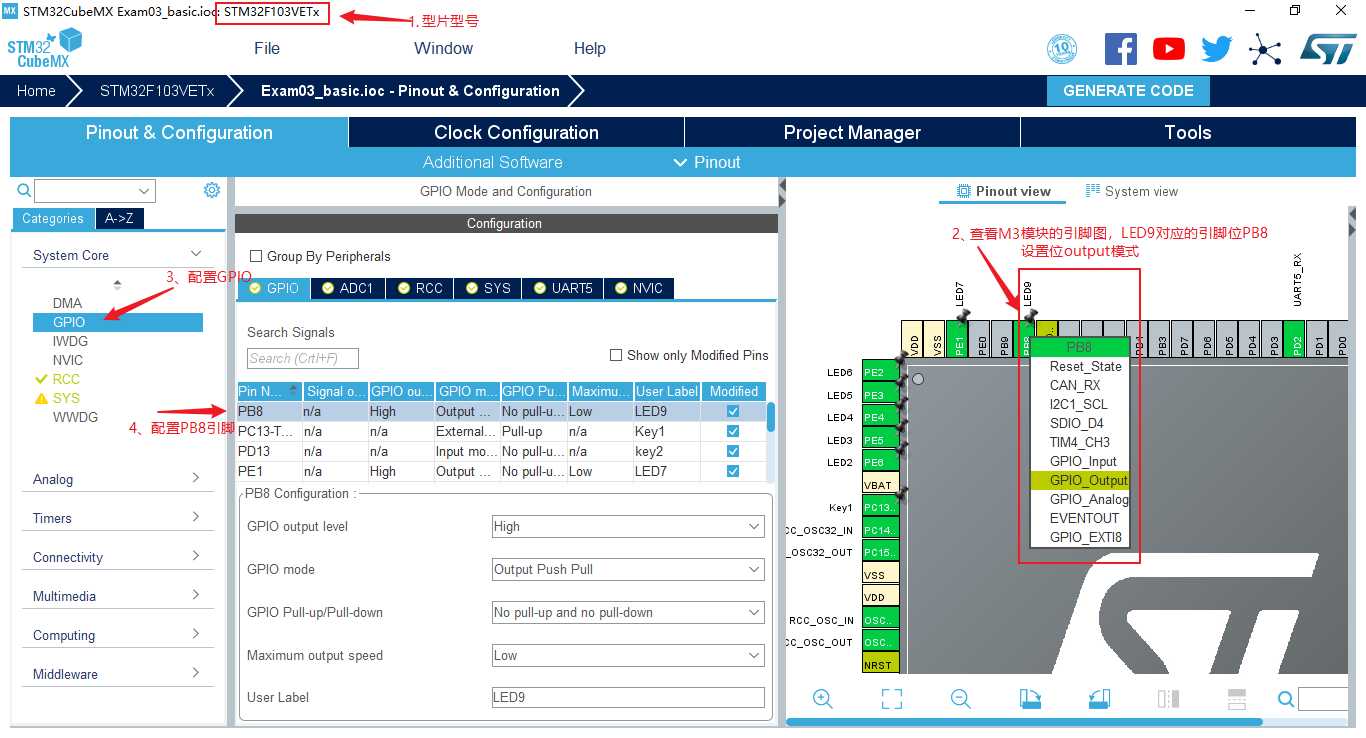Switch to Clock Configuration tab
Image resolution: width=1366 pixels, height=738 pixels.
click(x=516, y=132)
